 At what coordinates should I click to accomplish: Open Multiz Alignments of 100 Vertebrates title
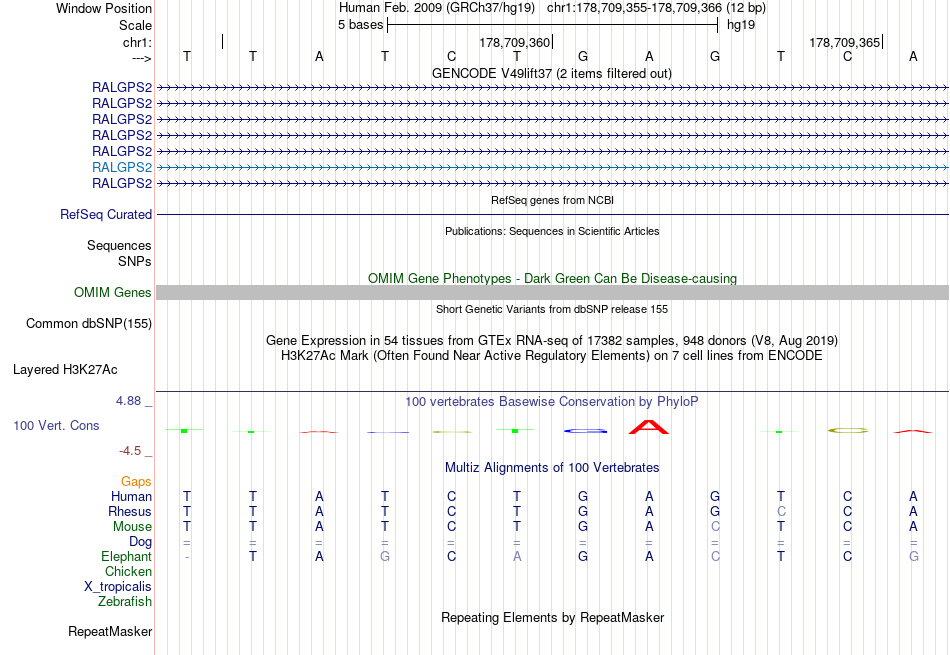click(x=552, y=468)
